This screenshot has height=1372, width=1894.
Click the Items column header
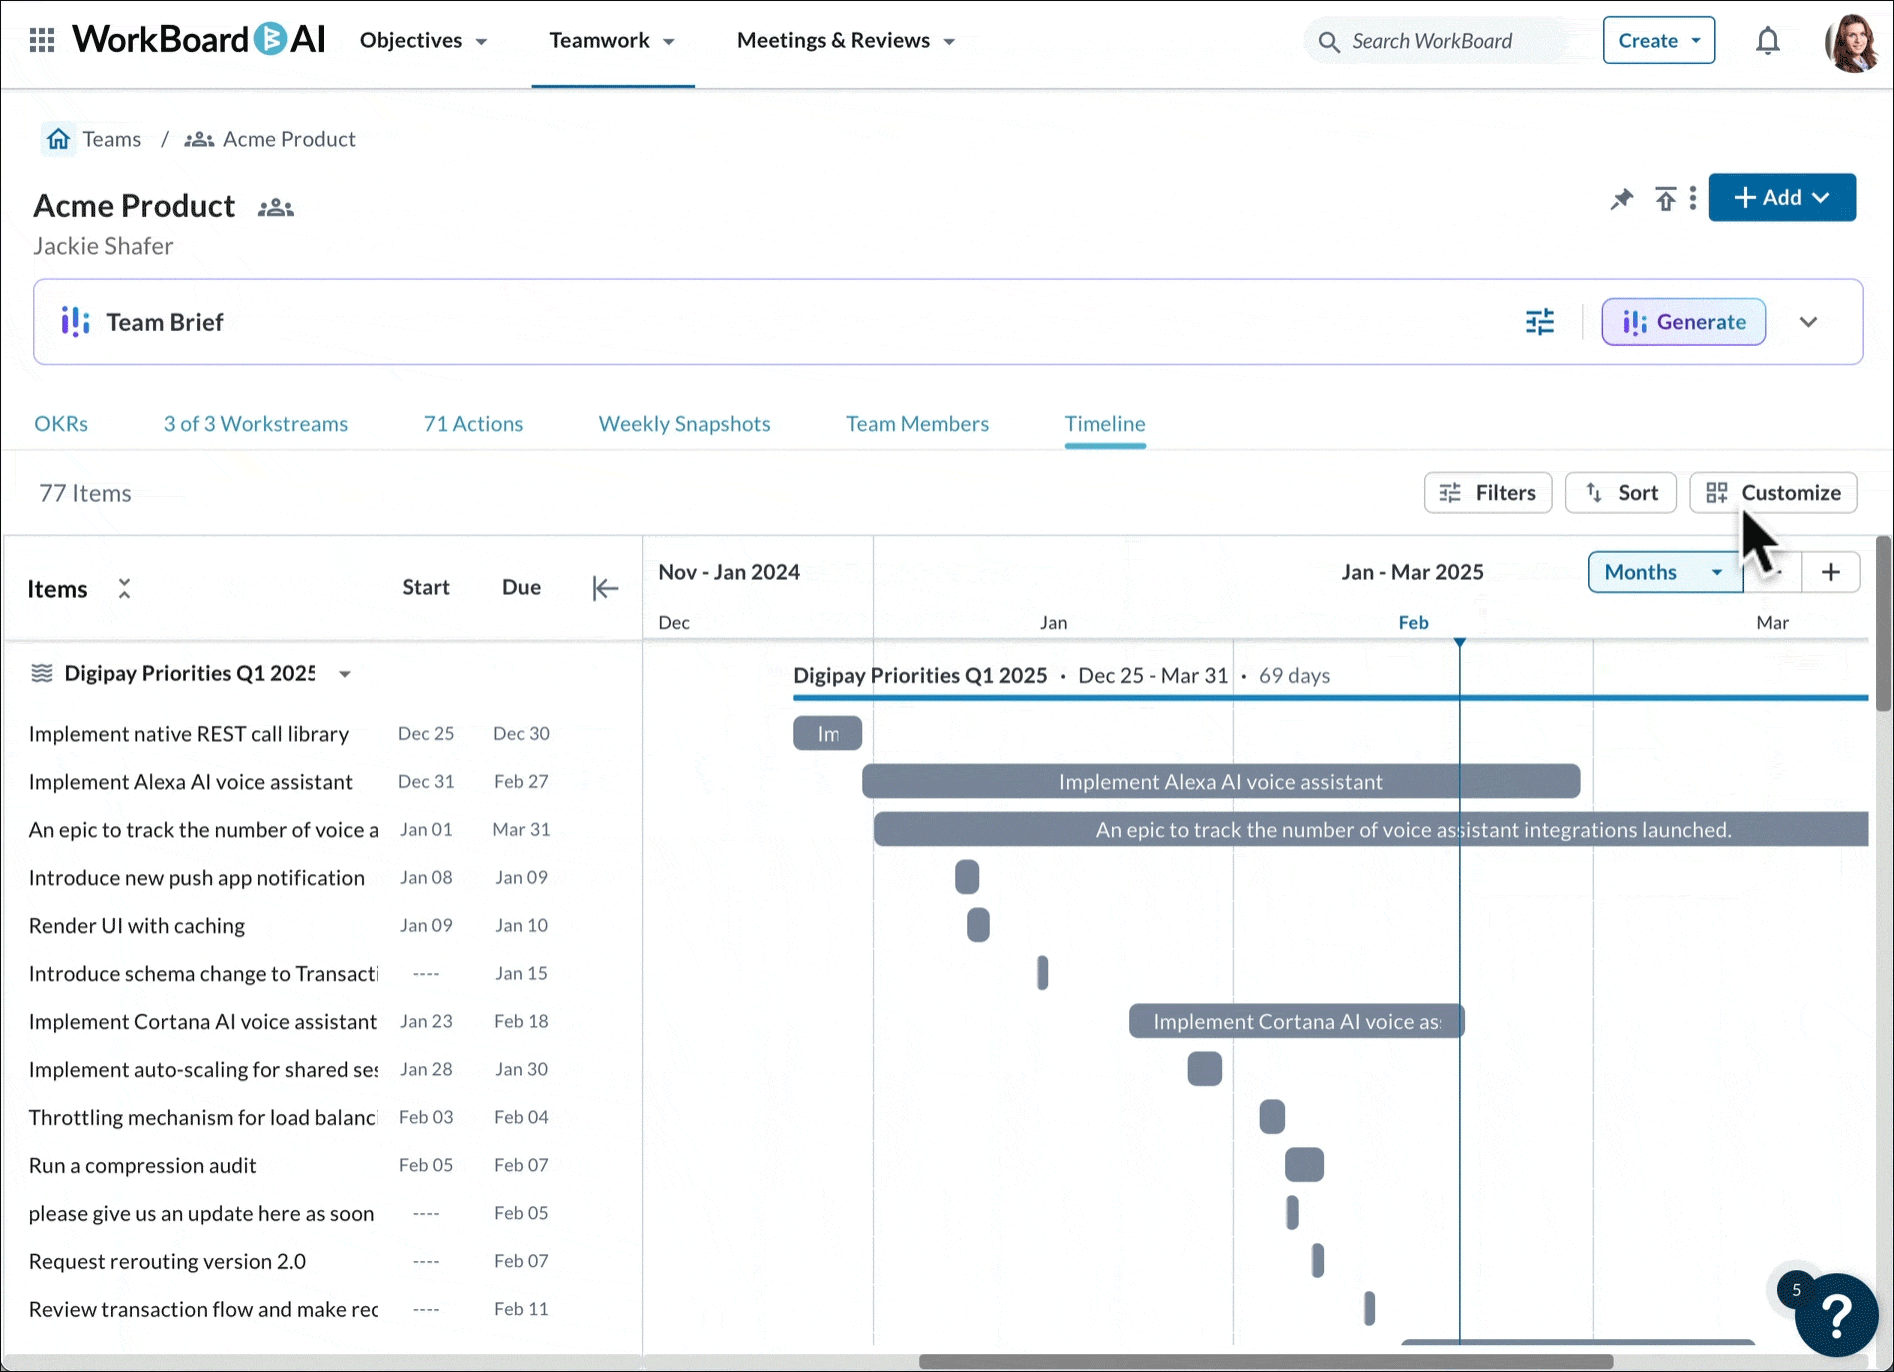57,589
